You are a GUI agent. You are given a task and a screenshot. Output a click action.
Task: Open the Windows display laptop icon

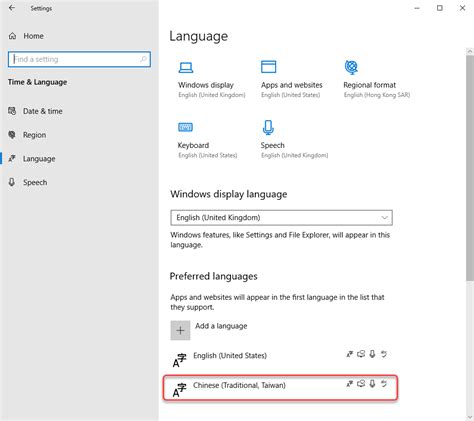(x=186, y=67)
